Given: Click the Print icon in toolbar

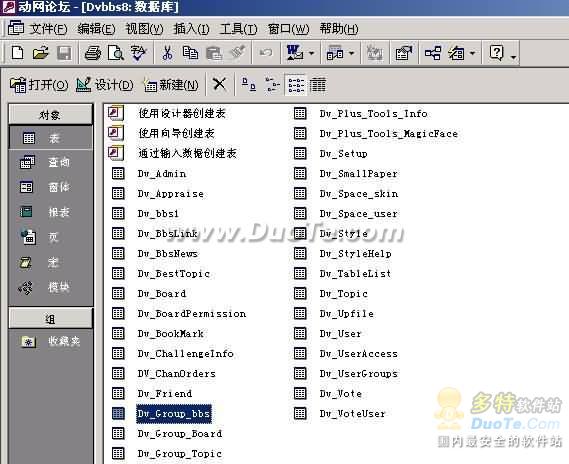Looking at the screenshot, I should tap(93, 53).
